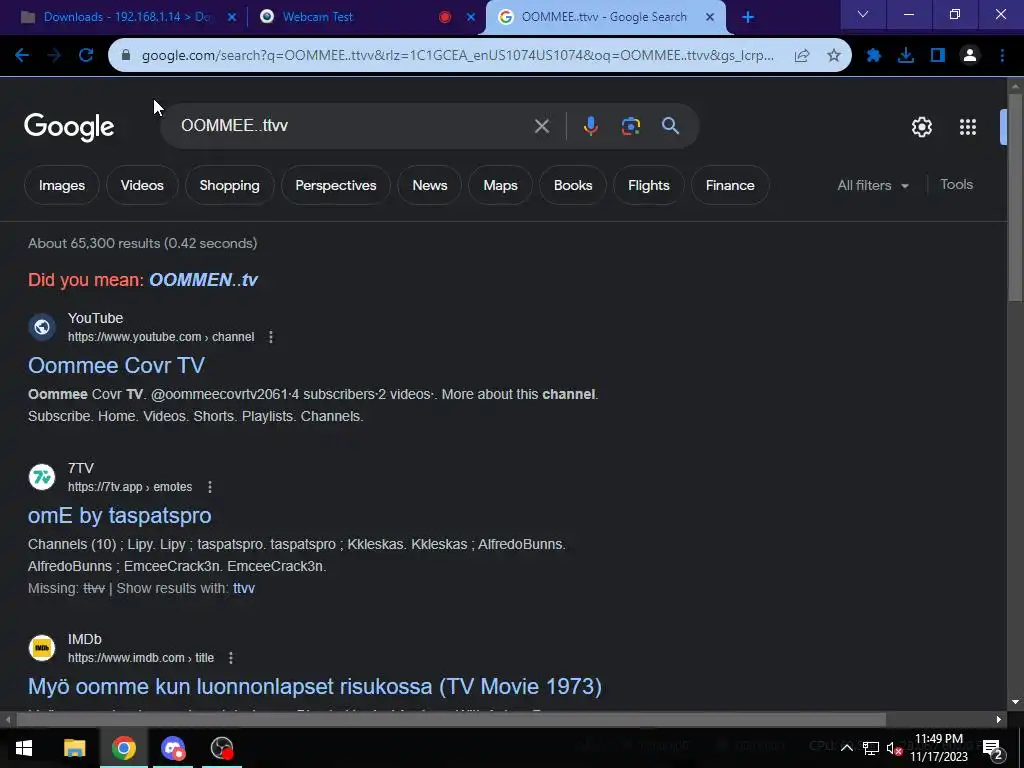
Task: Open the taskbar clock showing 11:49 PM
Action: pos(939,748)
